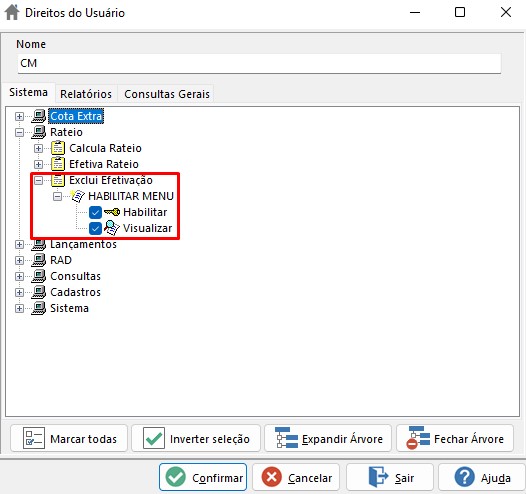This screenshot has height=494, width=526.
Task: Click the Fechar Árvore button
Action: [x=455, y=438]
